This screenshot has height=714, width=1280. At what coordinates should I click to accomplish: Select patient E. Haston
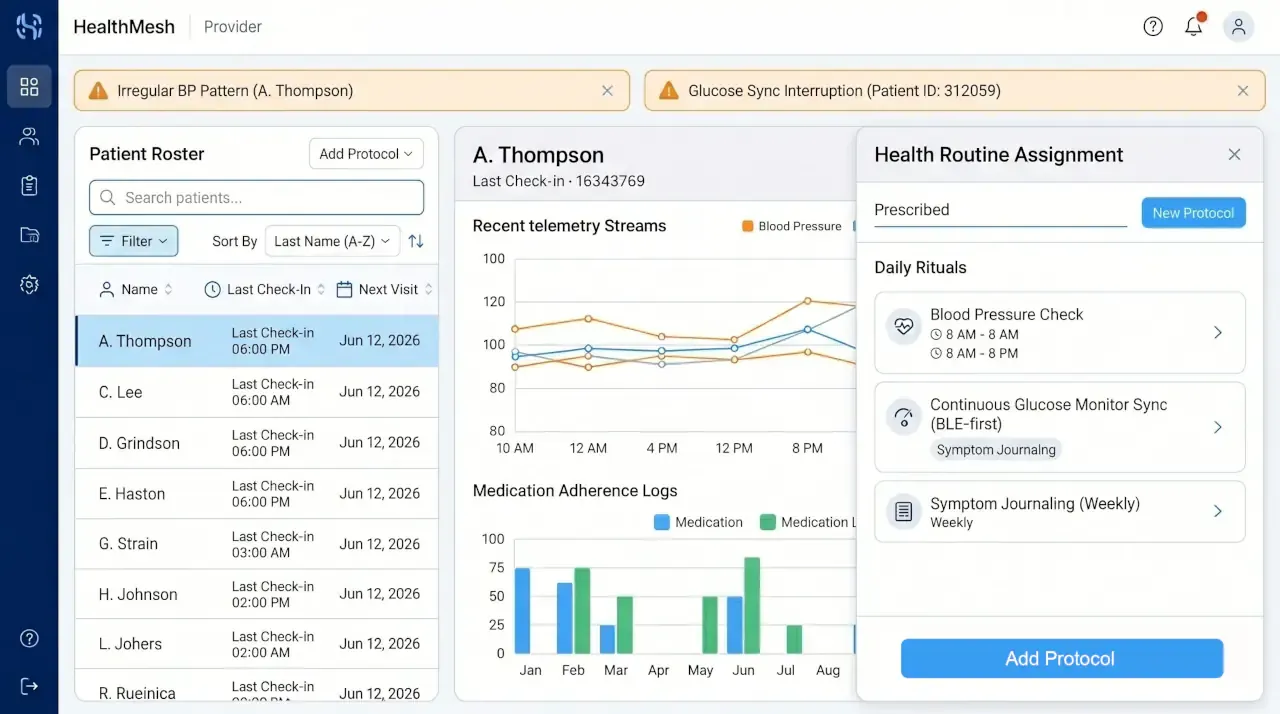256,494
